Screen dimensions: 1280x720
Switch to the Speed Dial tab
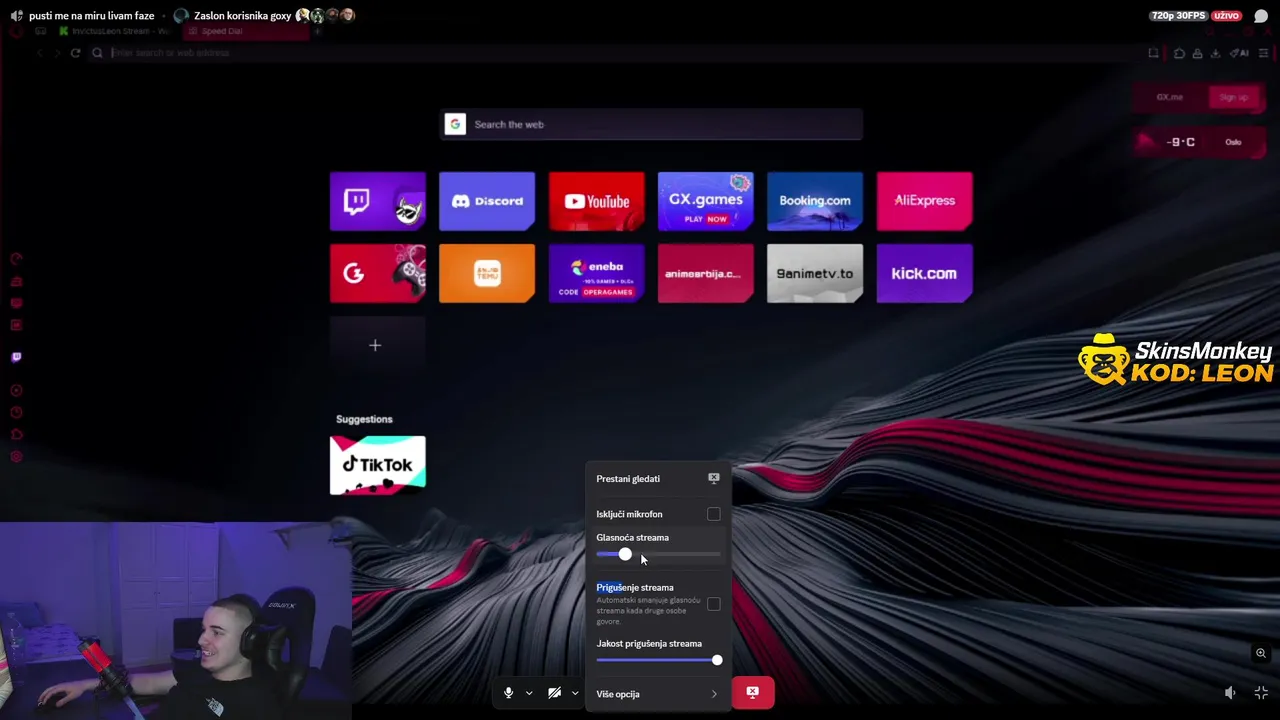click(x=245, y=31)
